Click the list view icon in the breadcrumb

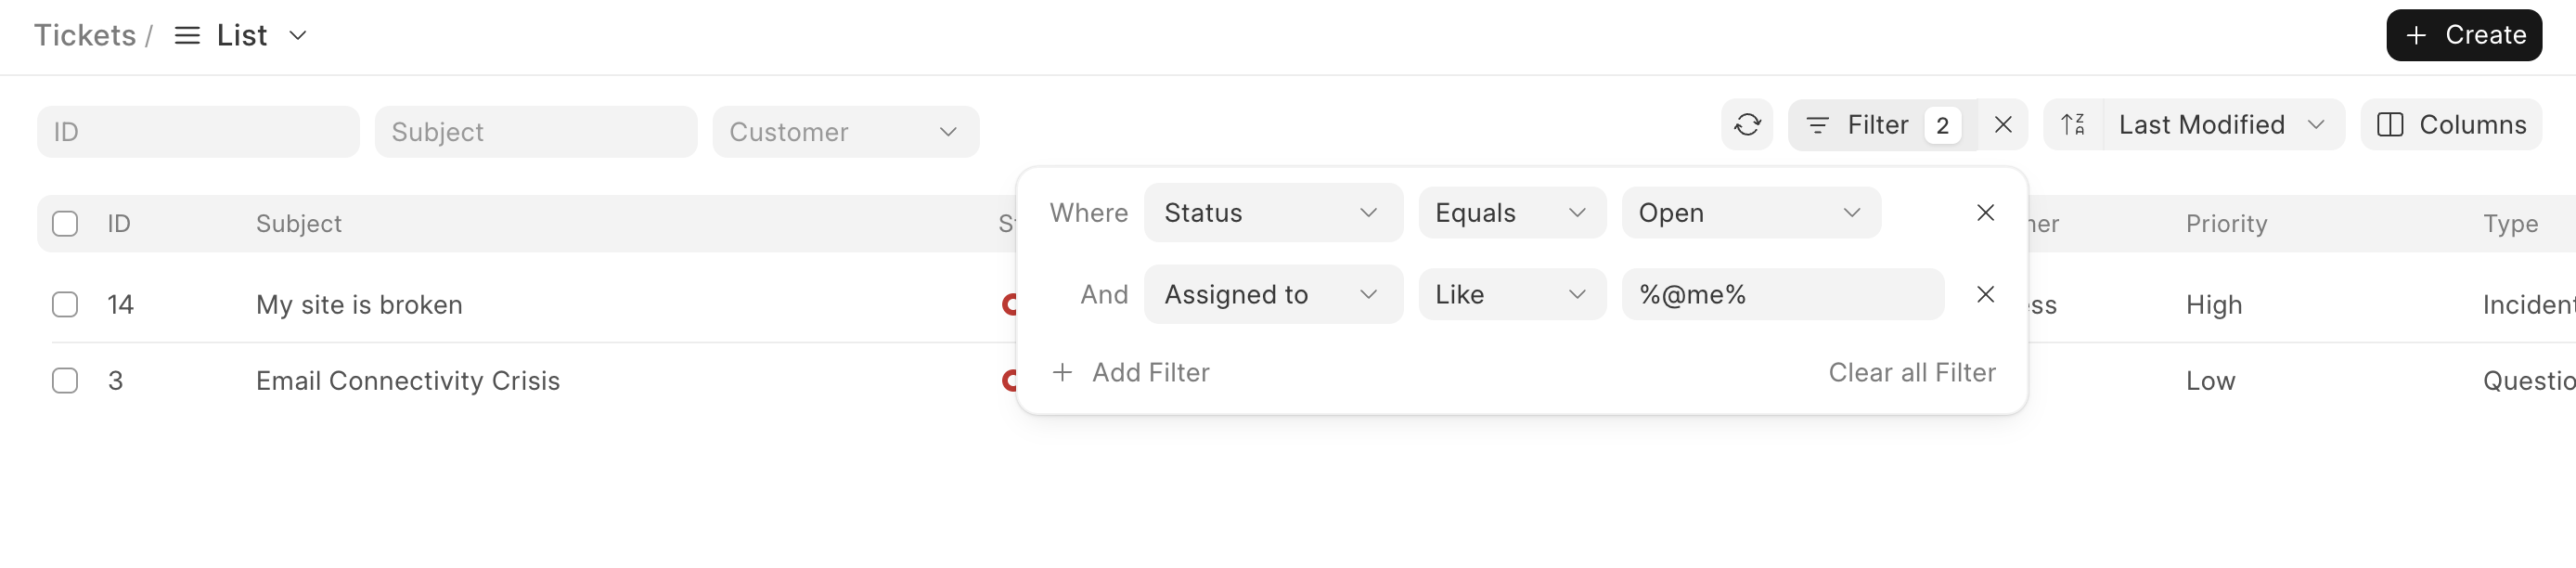[x=186, y=35]
